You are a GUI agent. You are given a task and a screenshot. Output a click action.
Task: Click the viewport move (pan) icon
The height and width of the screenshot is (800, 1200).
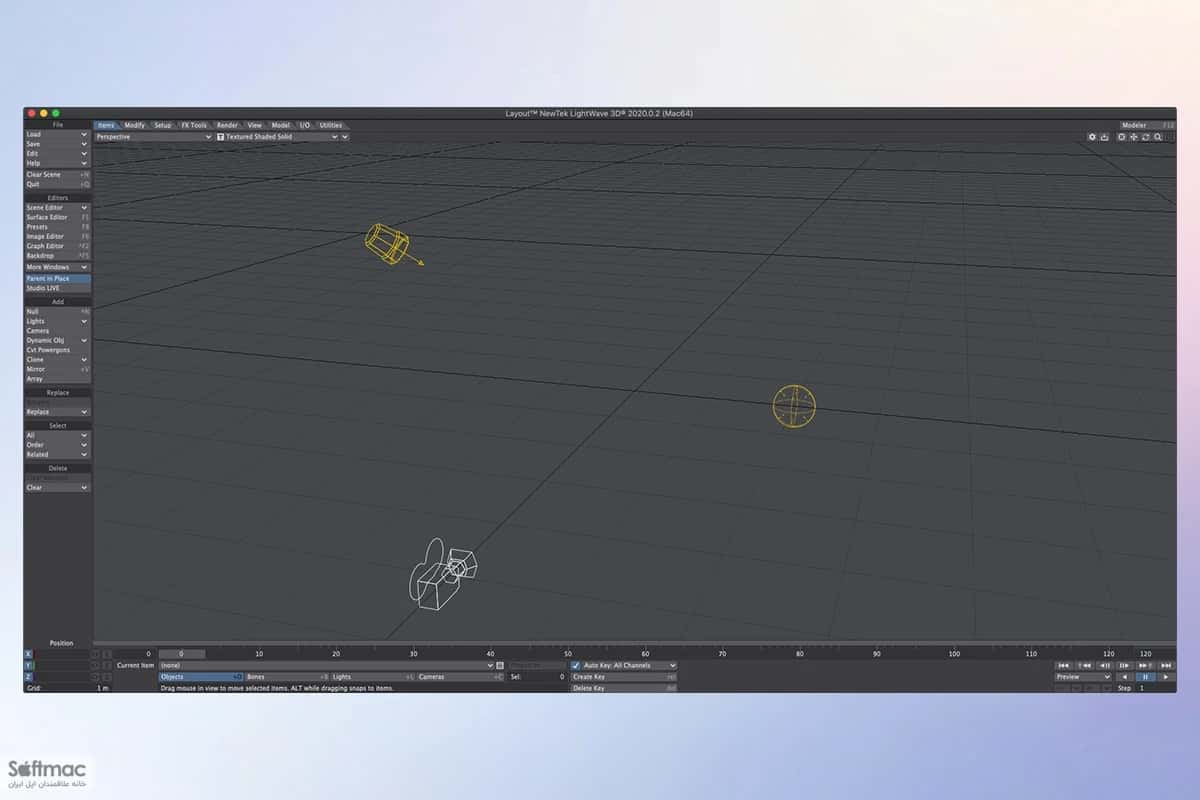pyautogui.click(x=1134, y=136)
